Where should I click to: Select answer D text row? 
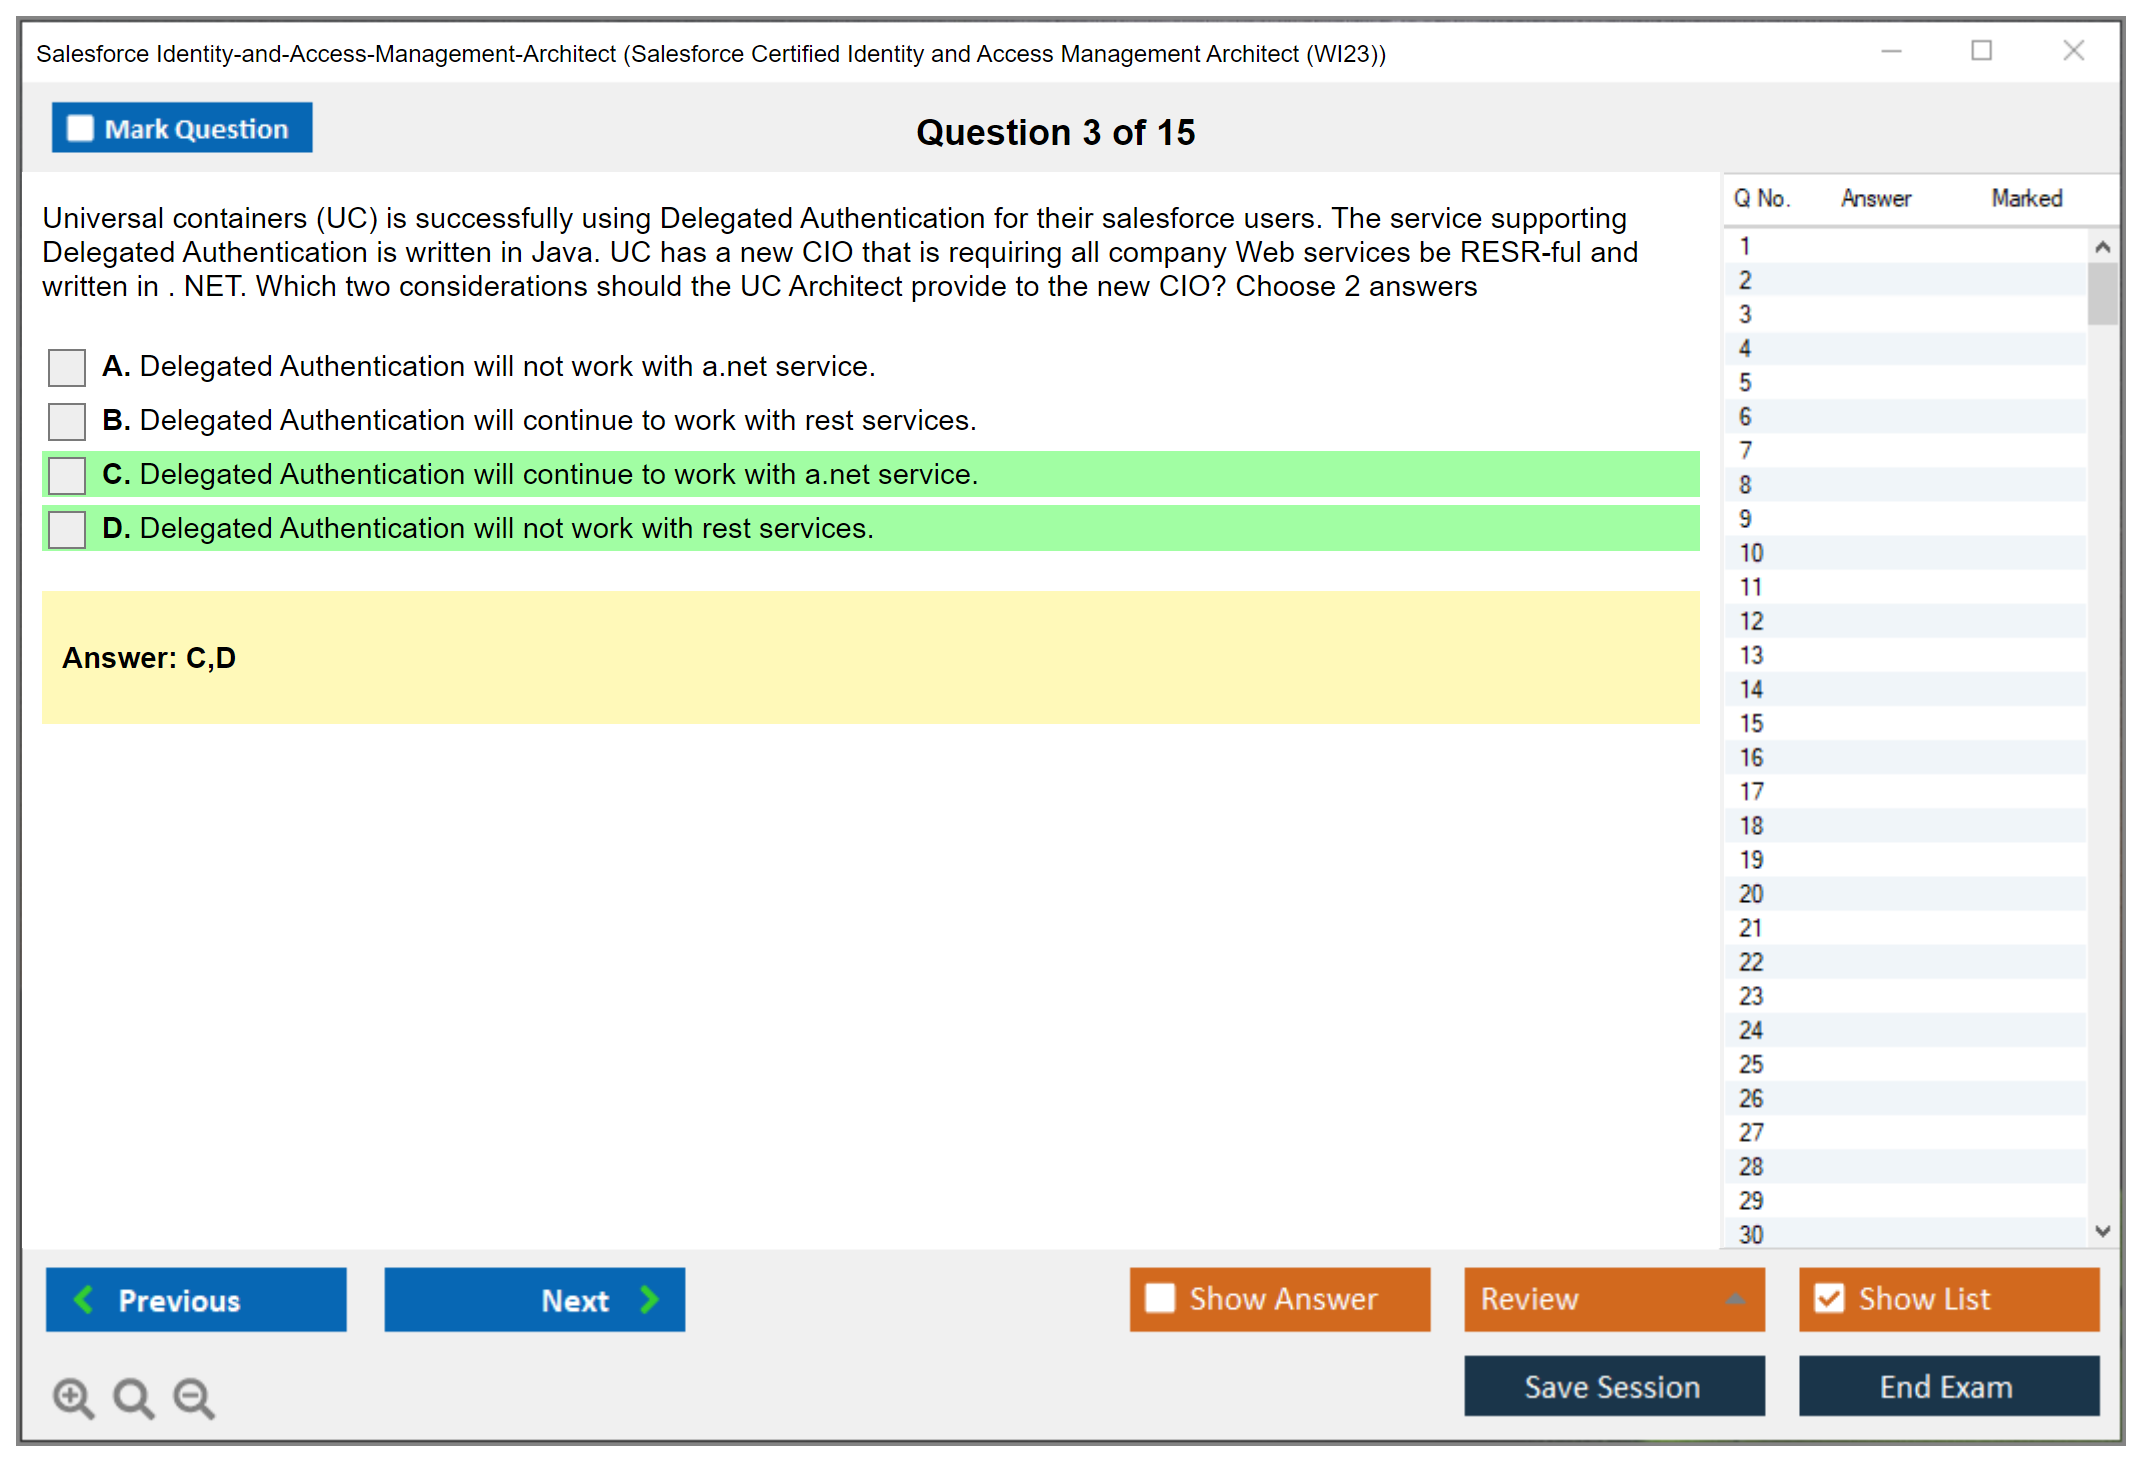506,528
